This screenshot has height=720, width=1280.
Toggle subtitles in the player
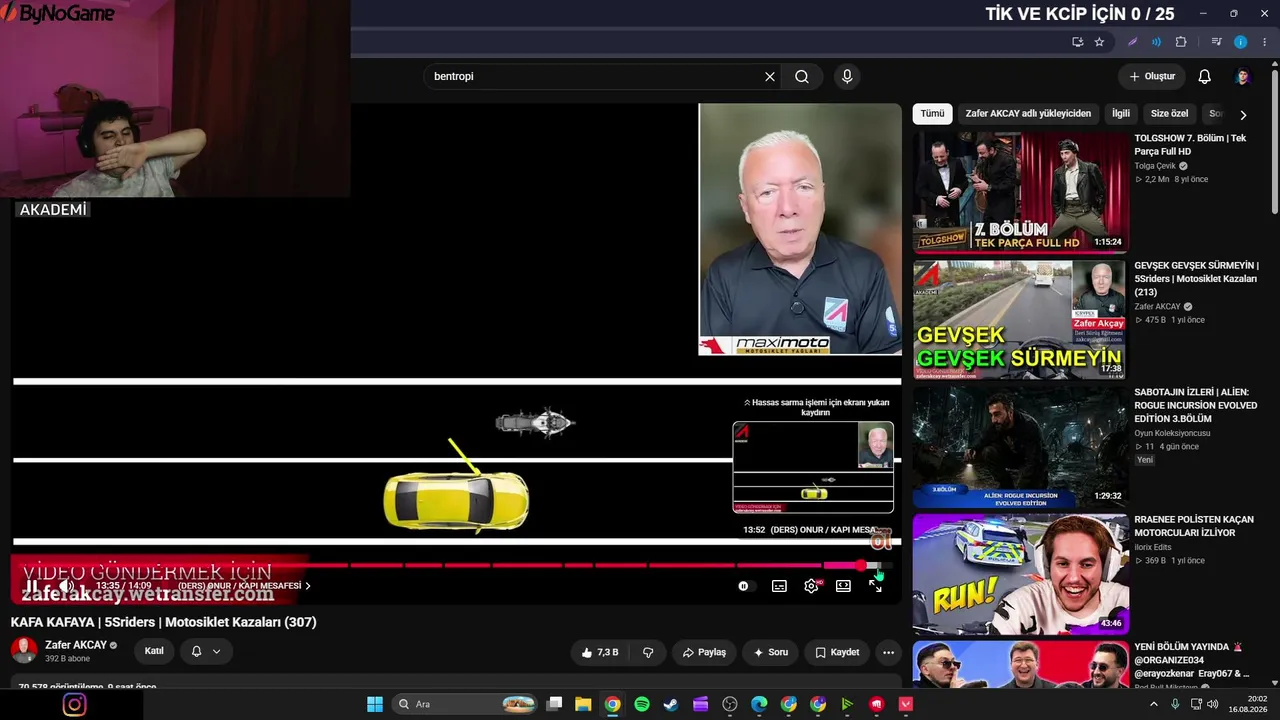779,586
